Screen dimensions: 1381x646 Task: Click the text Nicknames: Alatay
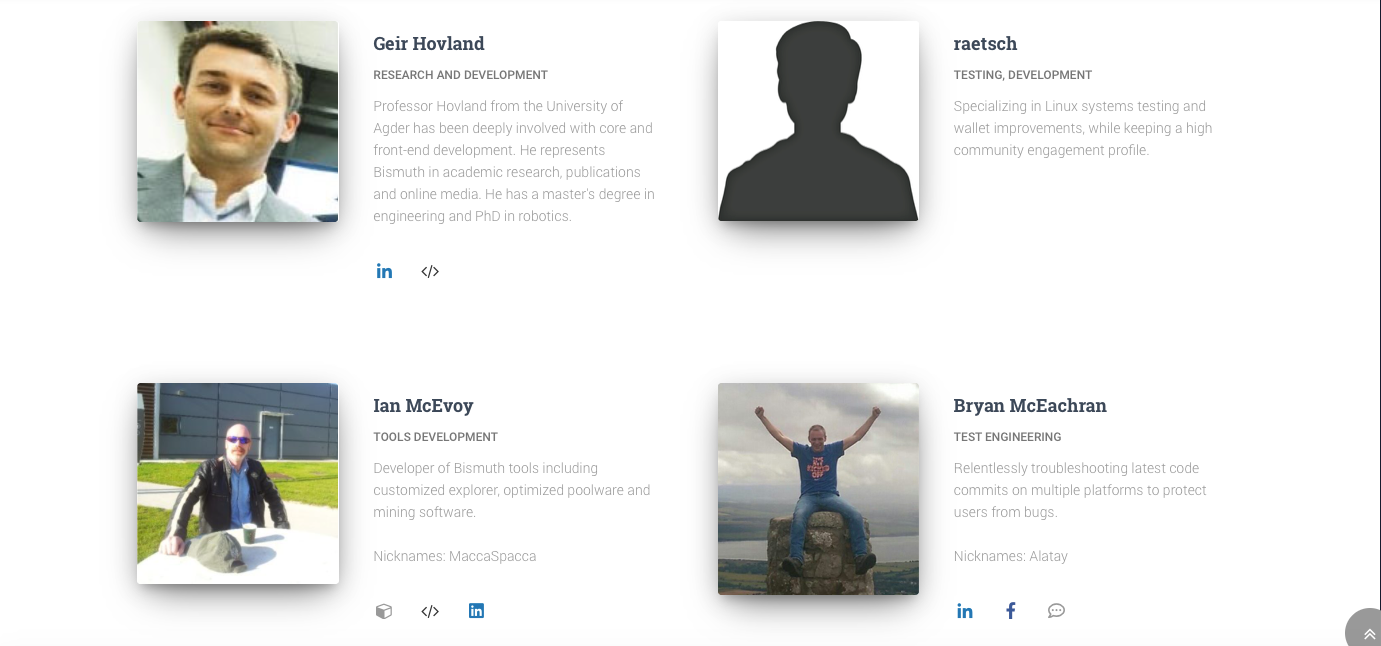1011,556
